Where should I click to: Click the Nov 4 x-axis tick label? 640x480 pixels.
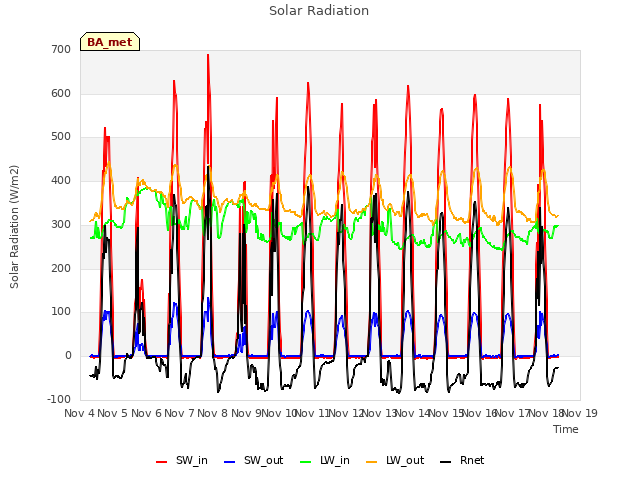[x=79, y=413]
